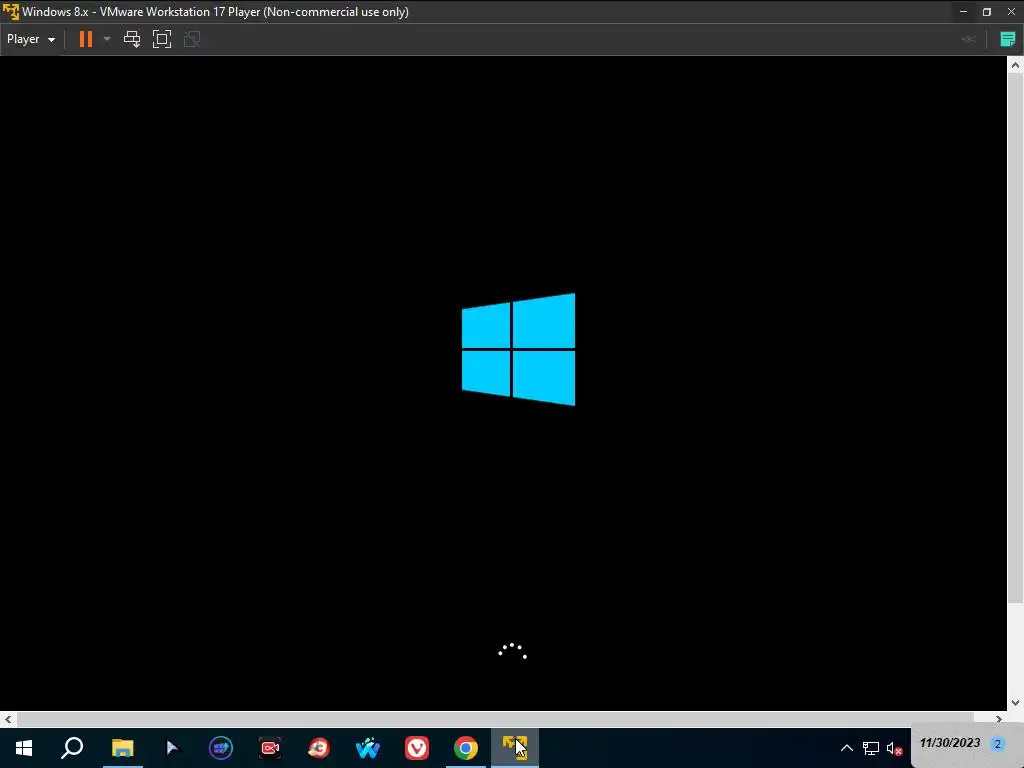Open the blue W app in taskbar

pos(368,748)
